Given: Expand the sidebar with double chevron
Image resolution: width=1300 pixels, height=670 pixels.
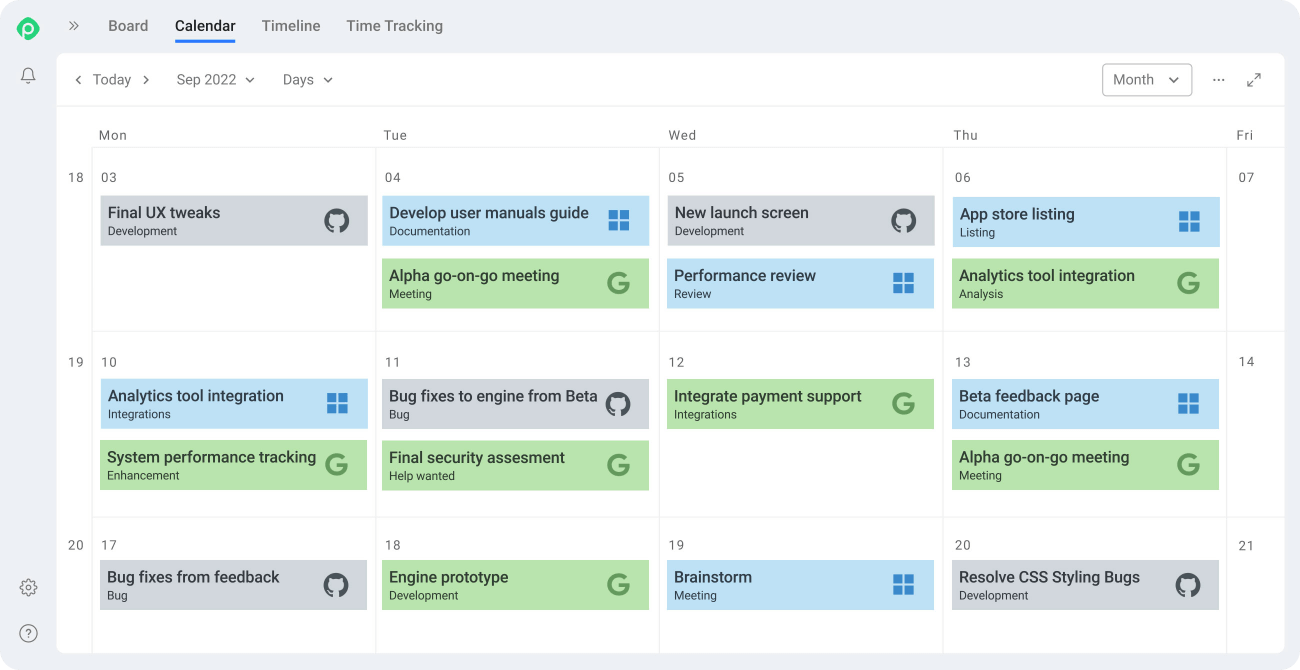Looking at the screenshot, I should (74, 26).
